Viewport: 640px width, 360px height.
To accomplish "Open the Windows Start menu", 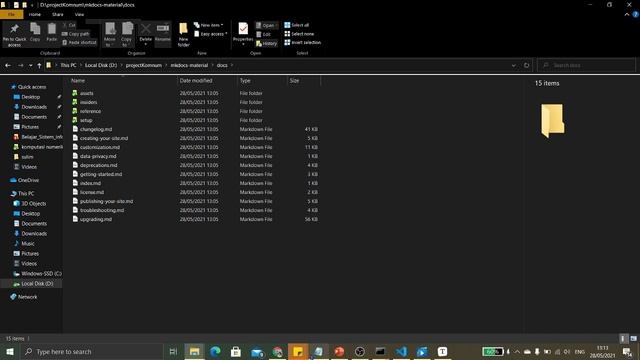I will (x=10, y=351).
